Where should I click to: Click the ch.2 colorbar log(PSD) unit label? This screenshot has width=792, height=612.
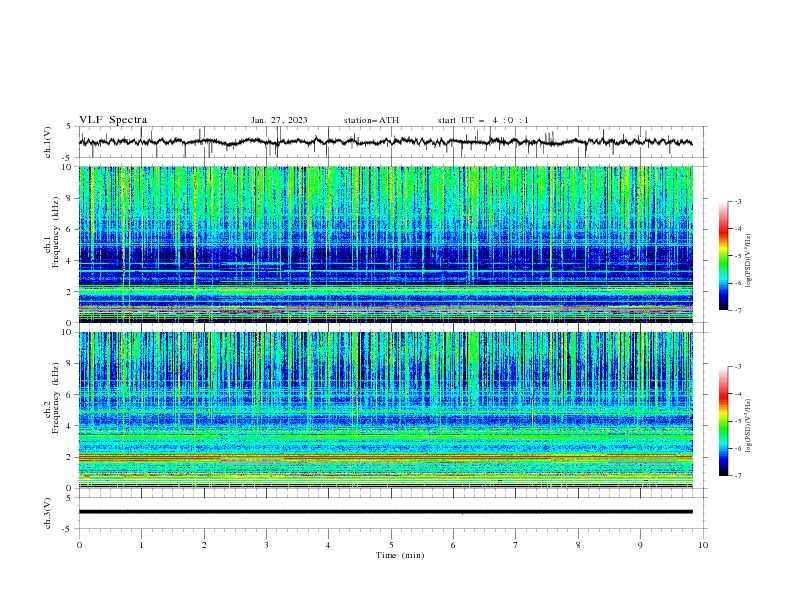[749, 426]
